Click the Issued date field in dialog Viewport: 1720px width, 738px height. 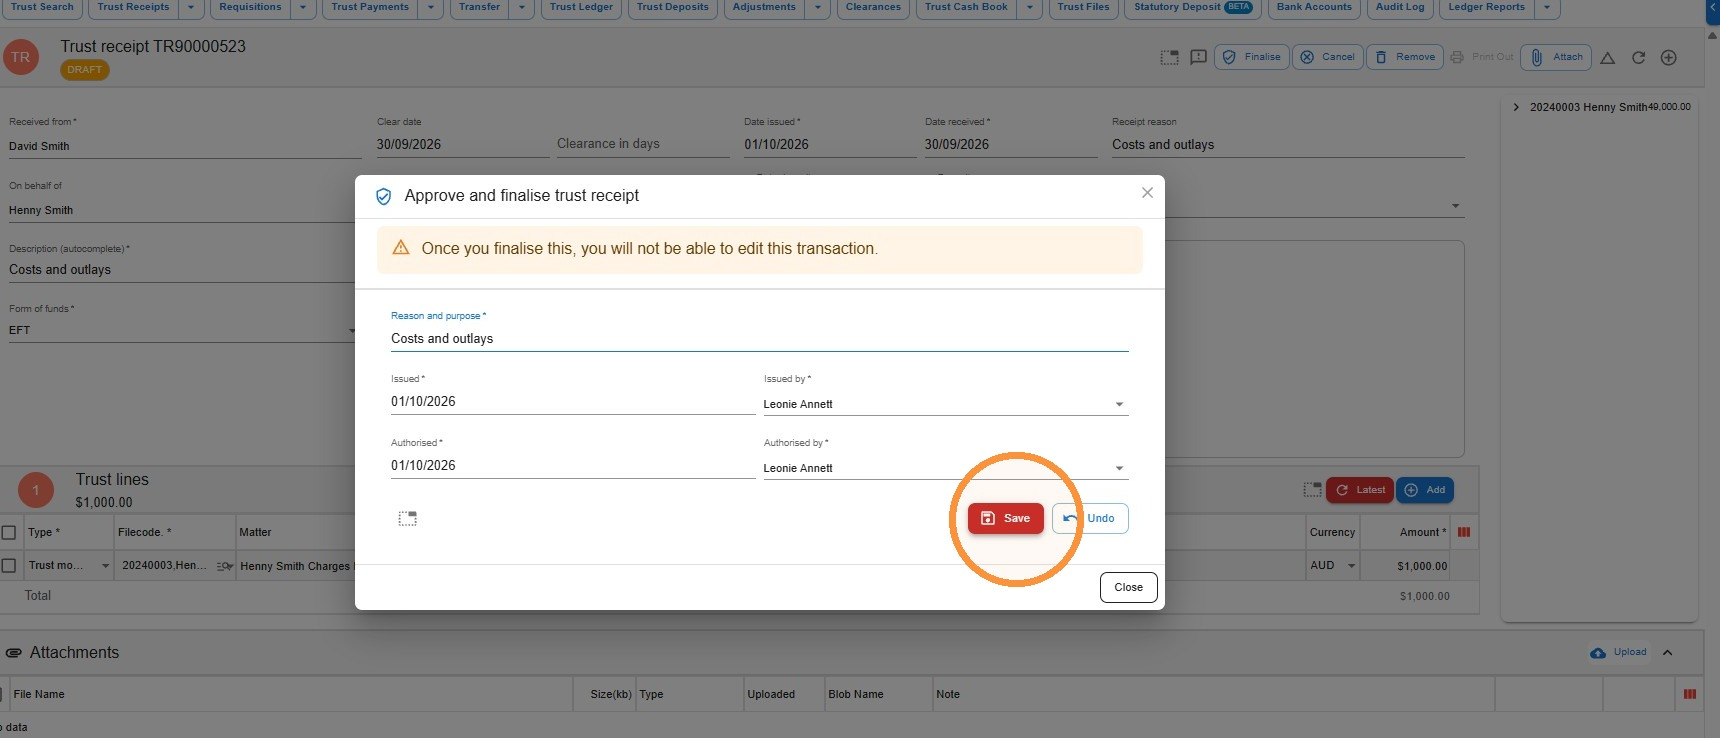coord(572,402)
